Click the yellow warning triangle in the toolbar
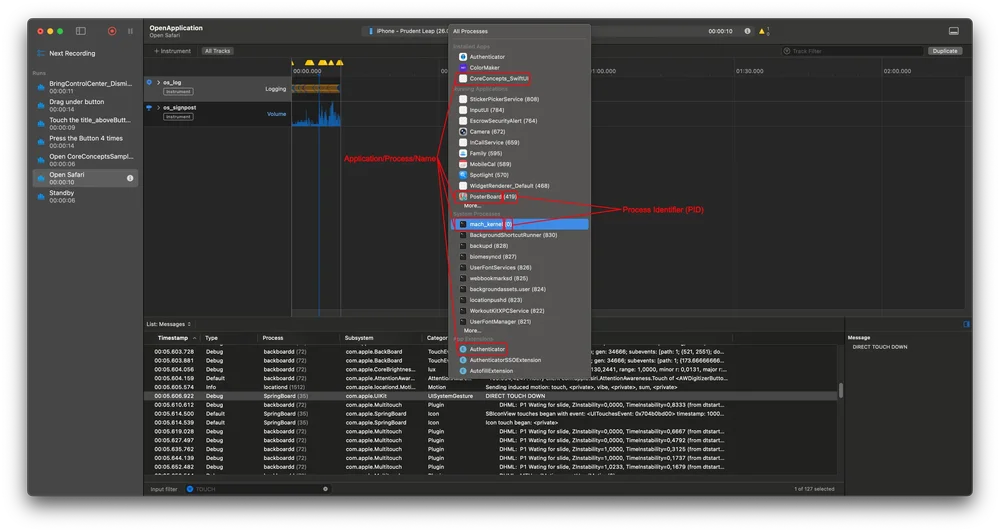Image resolution: width=1000 pixels, height=532 pixels. 761,31
